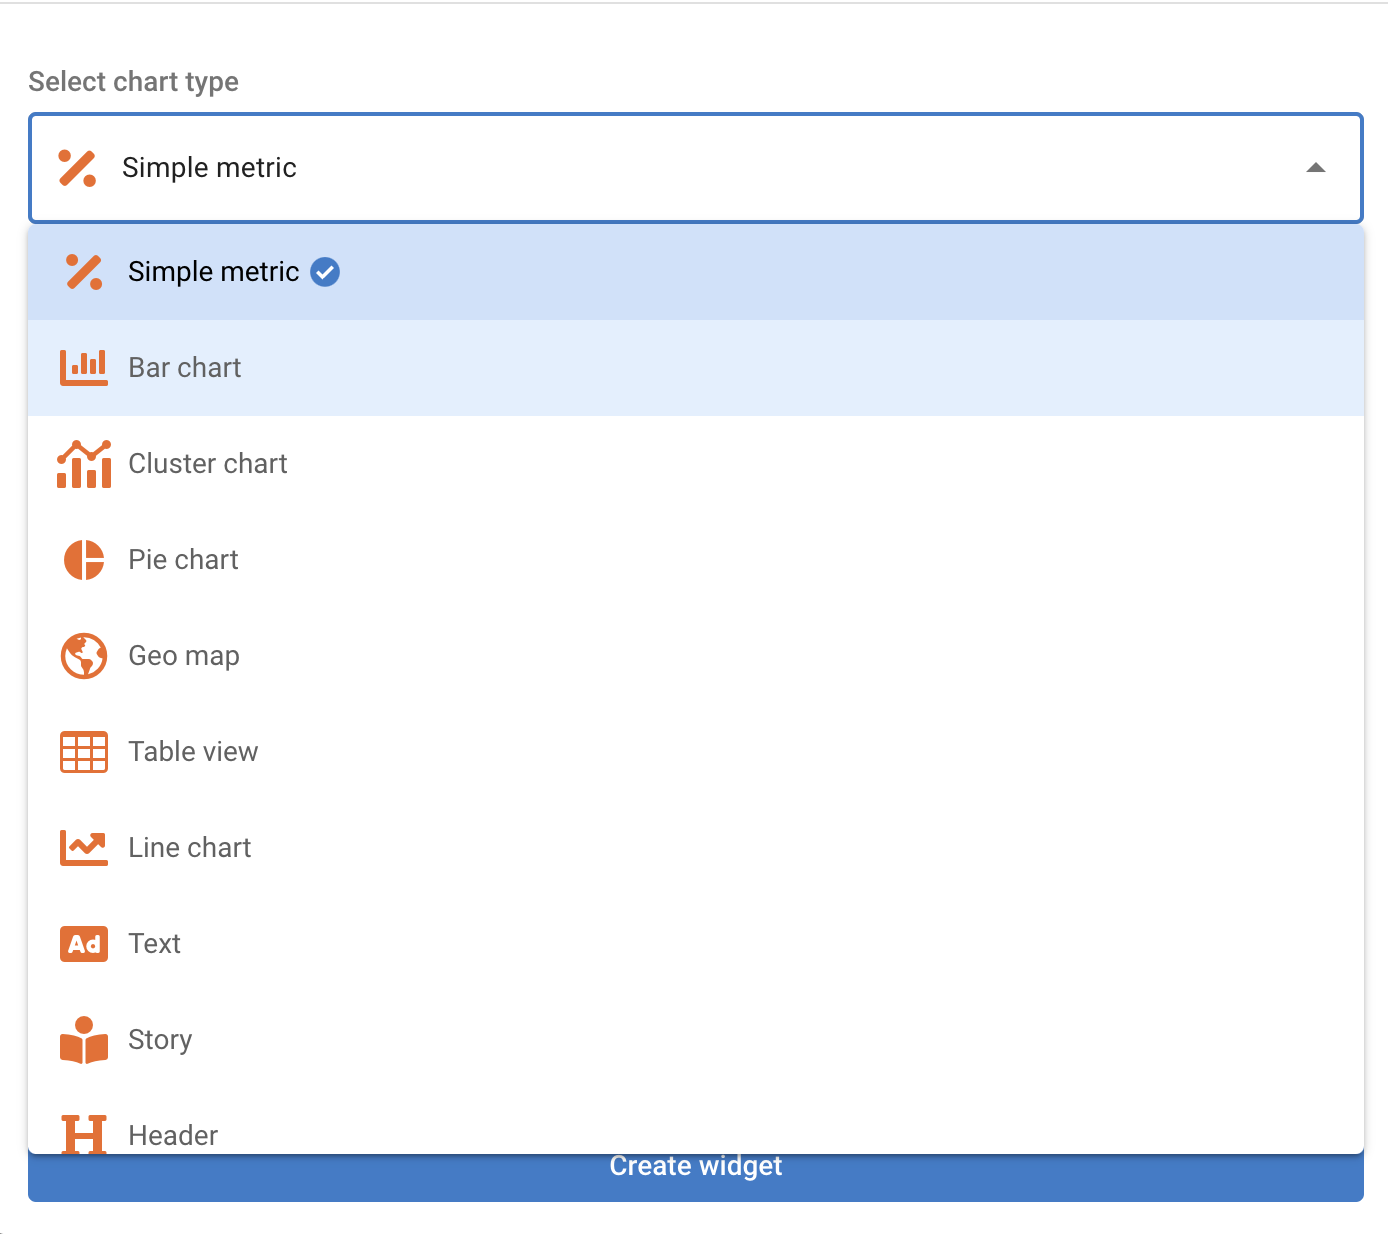This screenshot has width=1388, height=1234.
Task: Pick Table view chart type
Action: pos(696,752)
